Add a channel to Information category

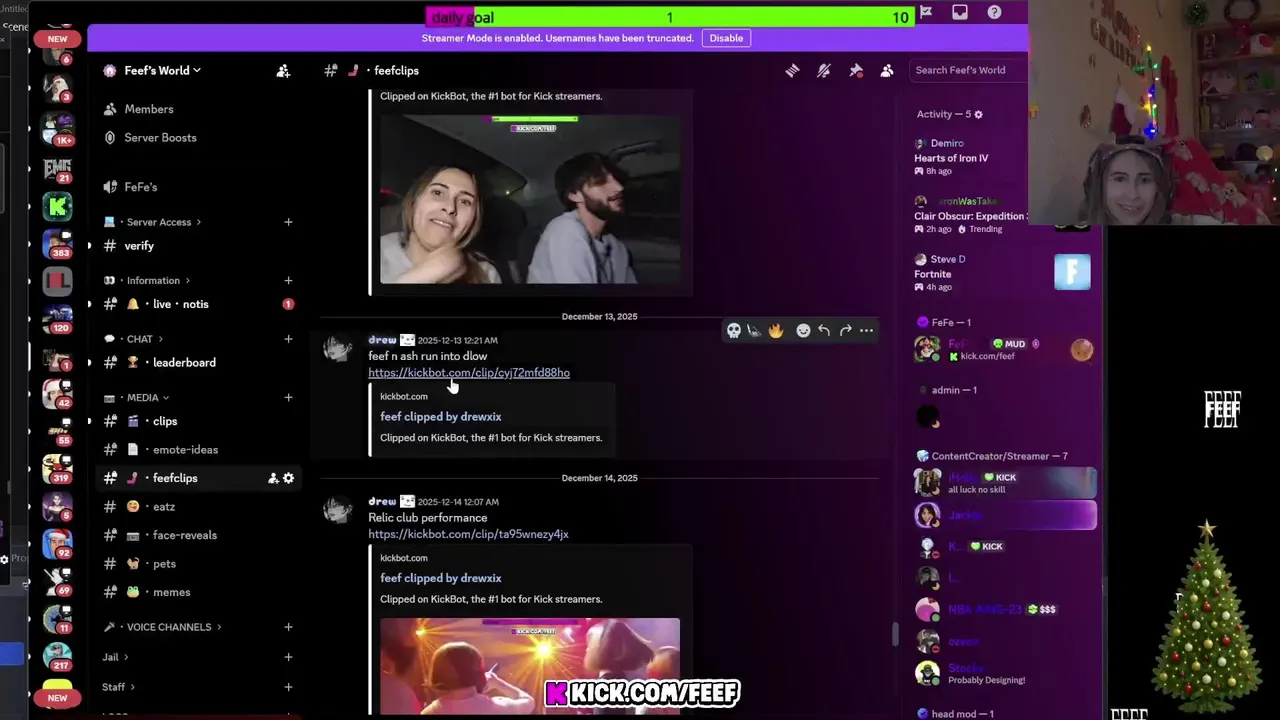click(x=288, y=280)
